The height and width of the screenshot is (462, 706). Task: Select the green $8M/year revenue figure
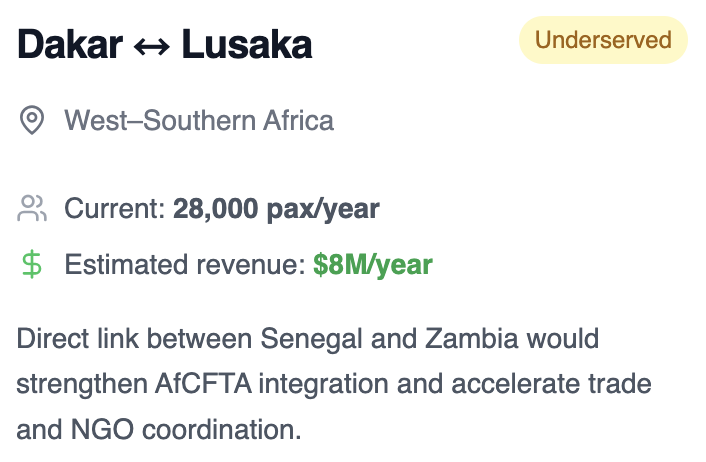(x=373, y=265)
